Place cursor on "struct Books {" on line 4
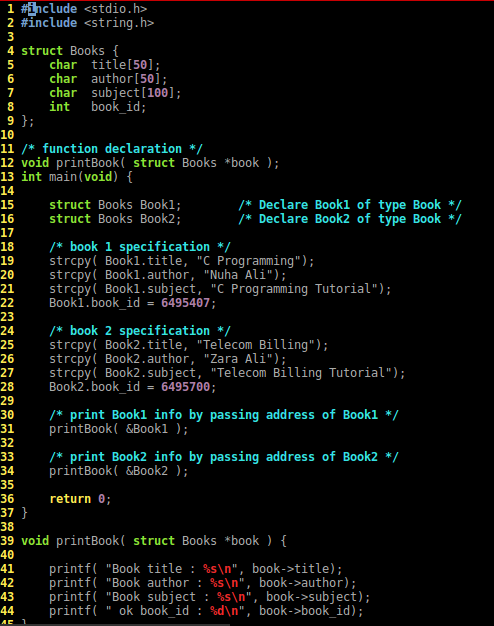494x626 pixels. click(x=70, y=51)
